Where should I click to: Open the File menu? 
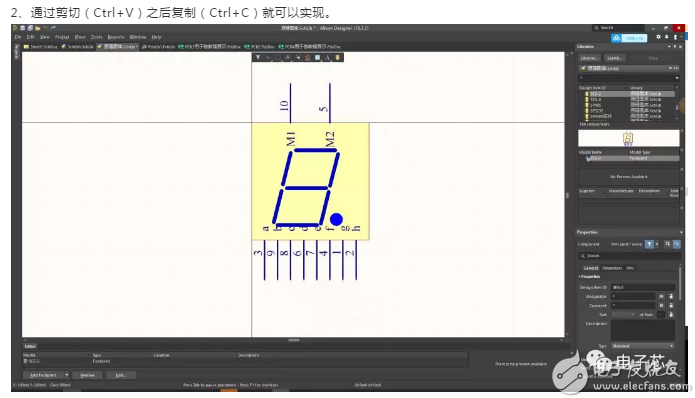coord(18,37)
